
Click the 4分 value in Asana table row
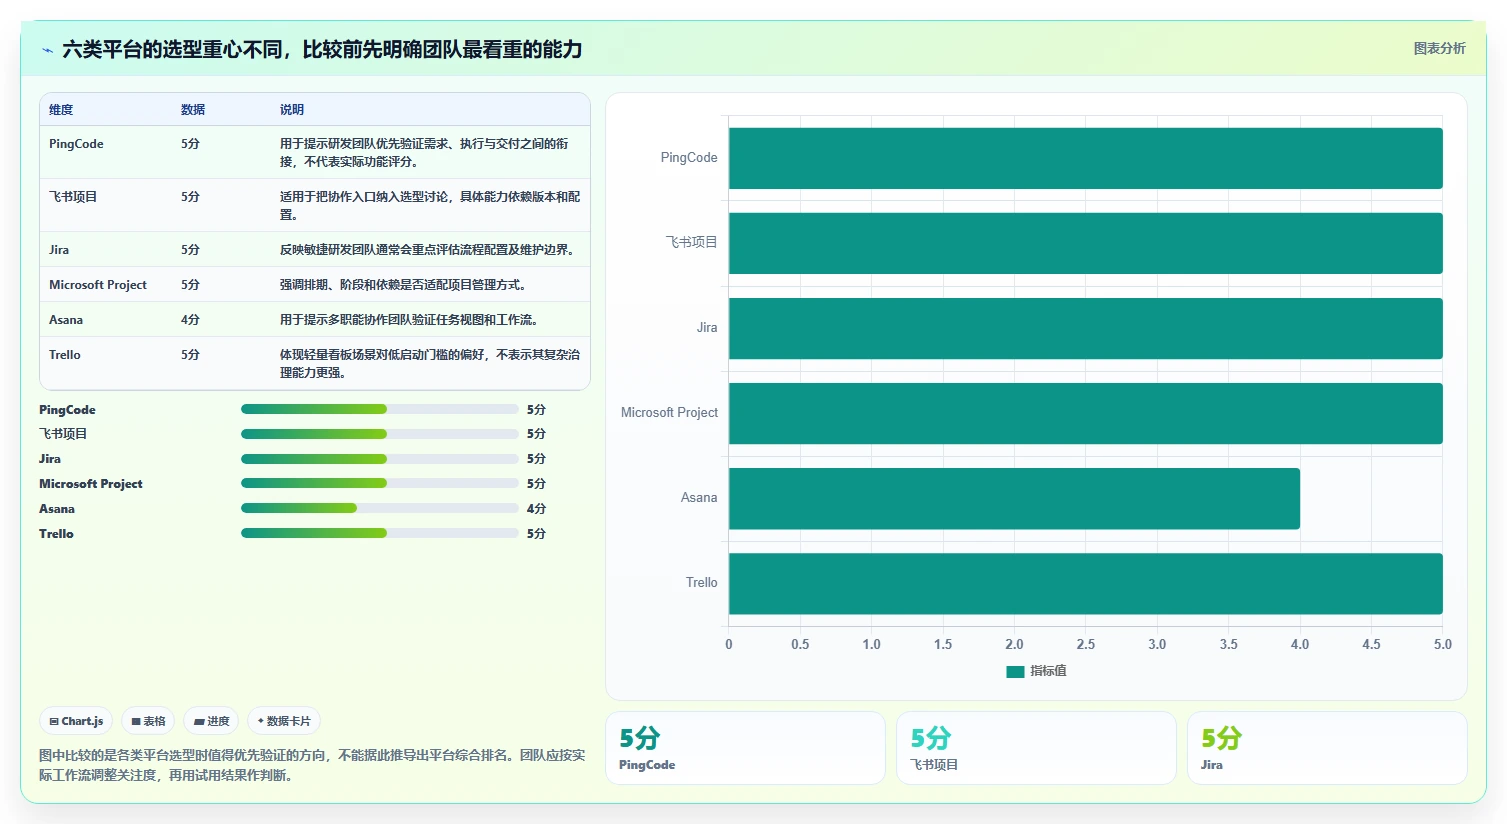pos(190,320)
